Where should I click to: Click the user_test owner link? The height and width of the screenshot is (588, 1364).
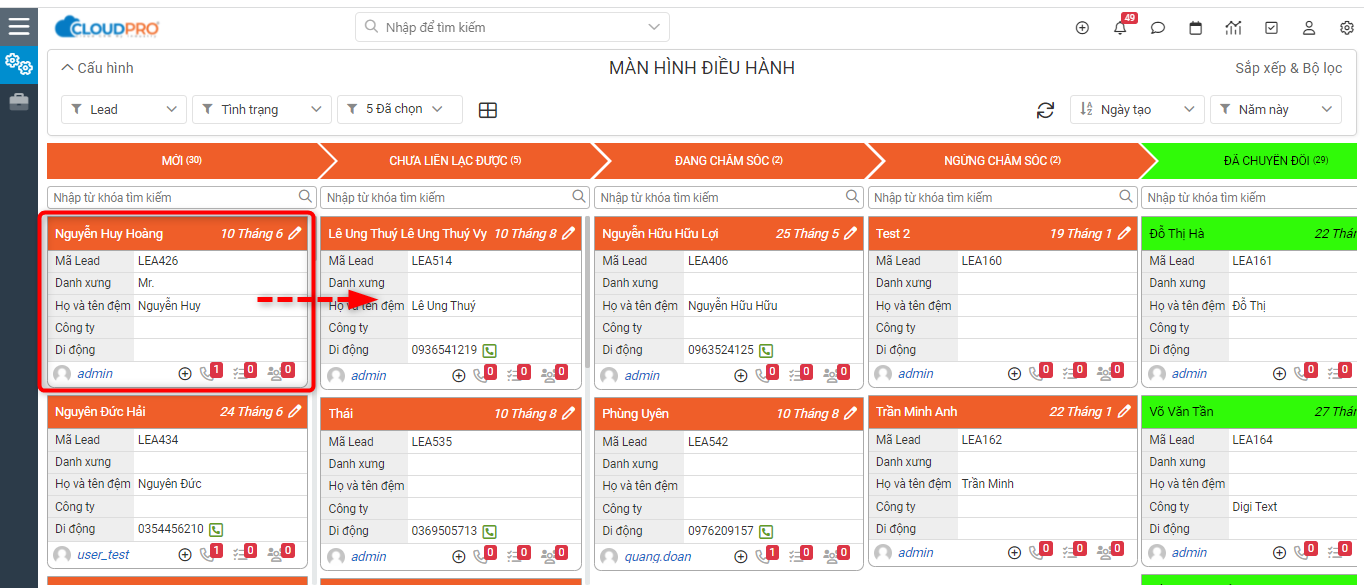coord(103,554)
